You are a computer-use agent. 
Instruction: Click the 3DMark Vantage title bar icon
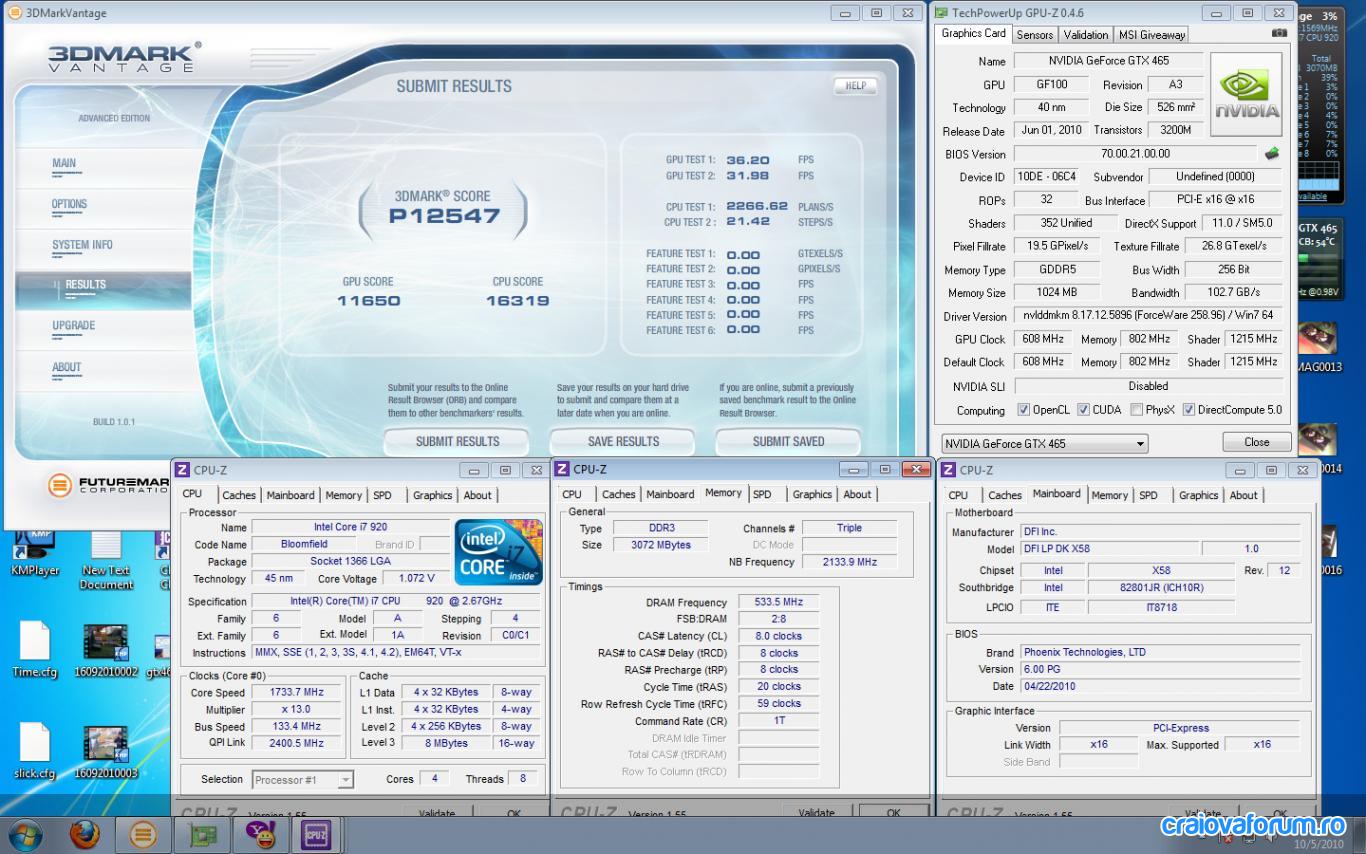pos(14,13)
